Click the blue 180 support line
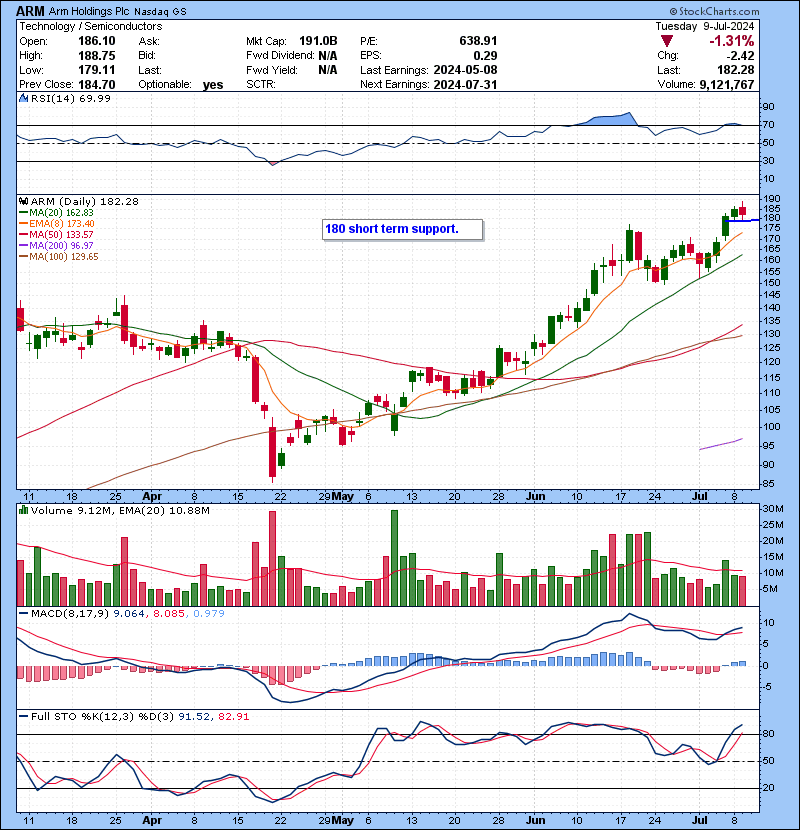Viewport: 800px width, 830px height. click(x=742, y=220)
